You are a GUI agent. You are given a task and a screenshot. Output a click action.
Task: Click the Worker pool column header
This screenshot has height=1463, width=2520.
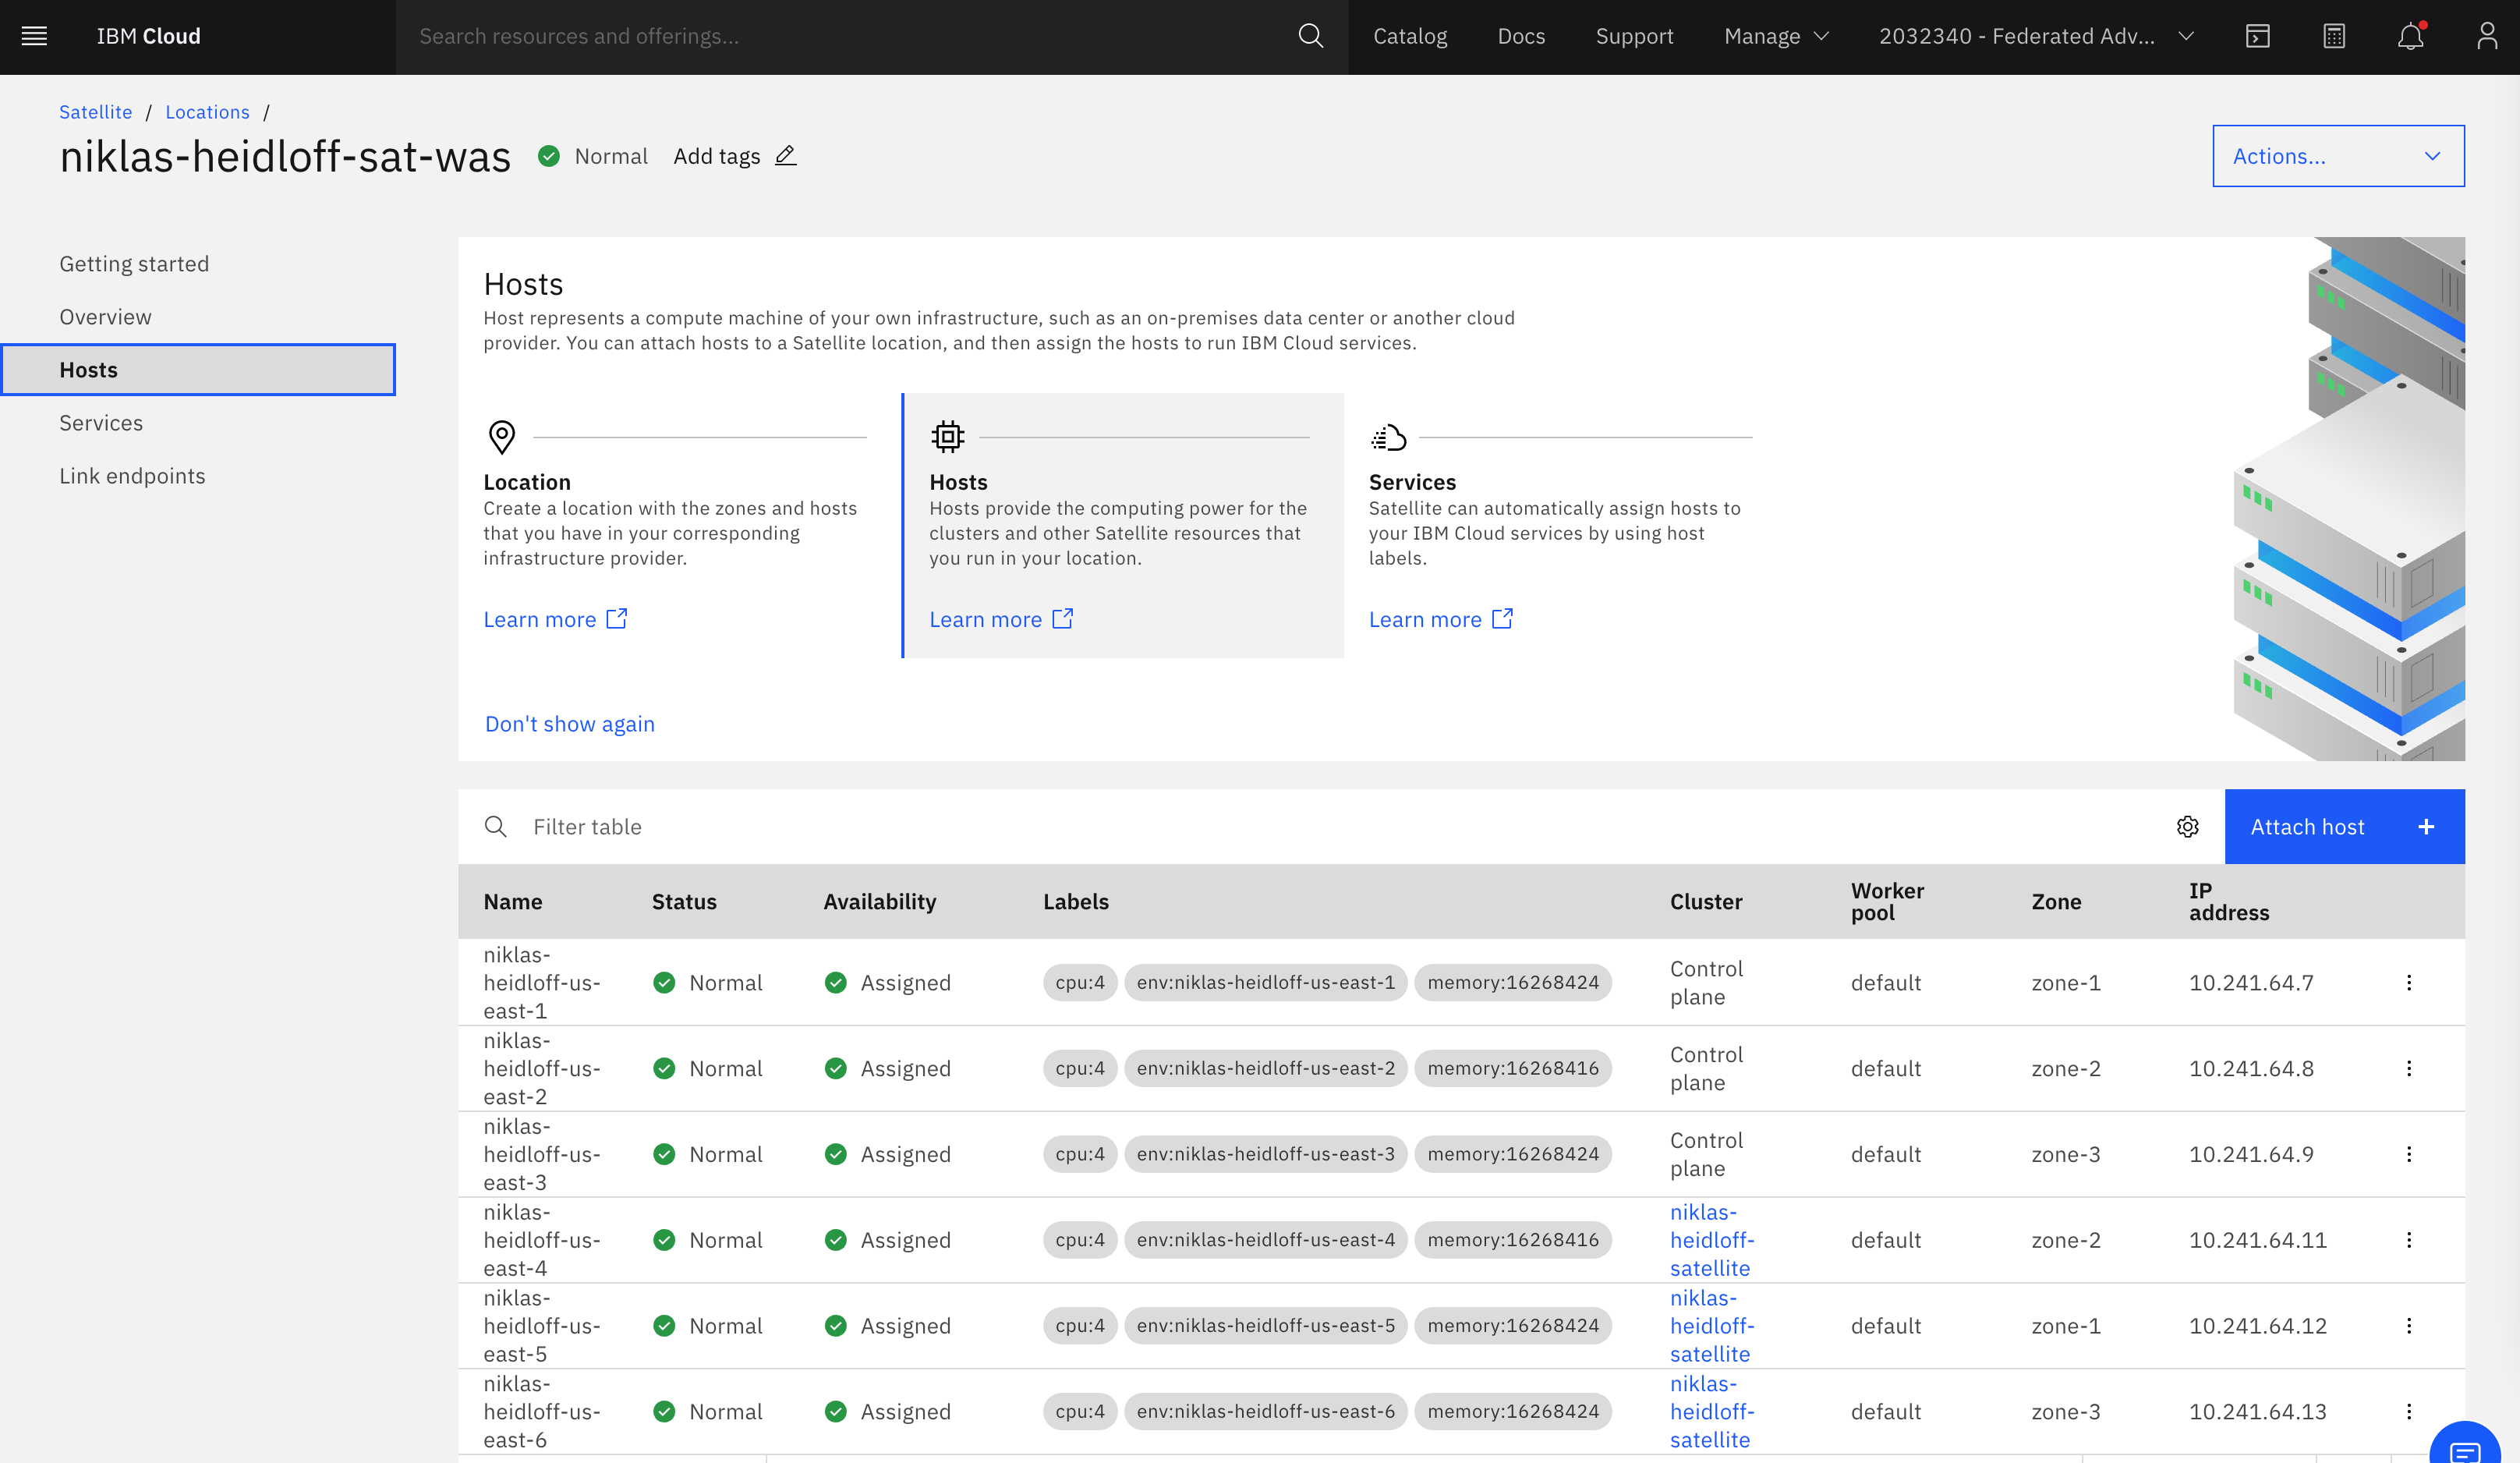pos(1887,902)
